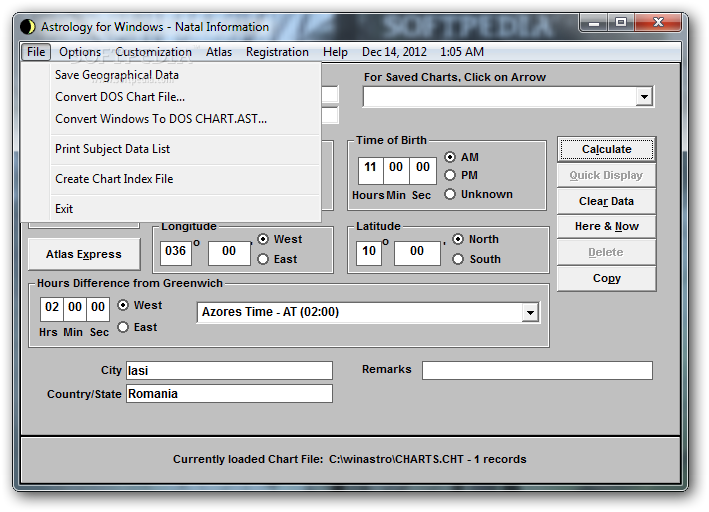
Task: Minimize the Astrology for Windows window
Action: point(594,23)
